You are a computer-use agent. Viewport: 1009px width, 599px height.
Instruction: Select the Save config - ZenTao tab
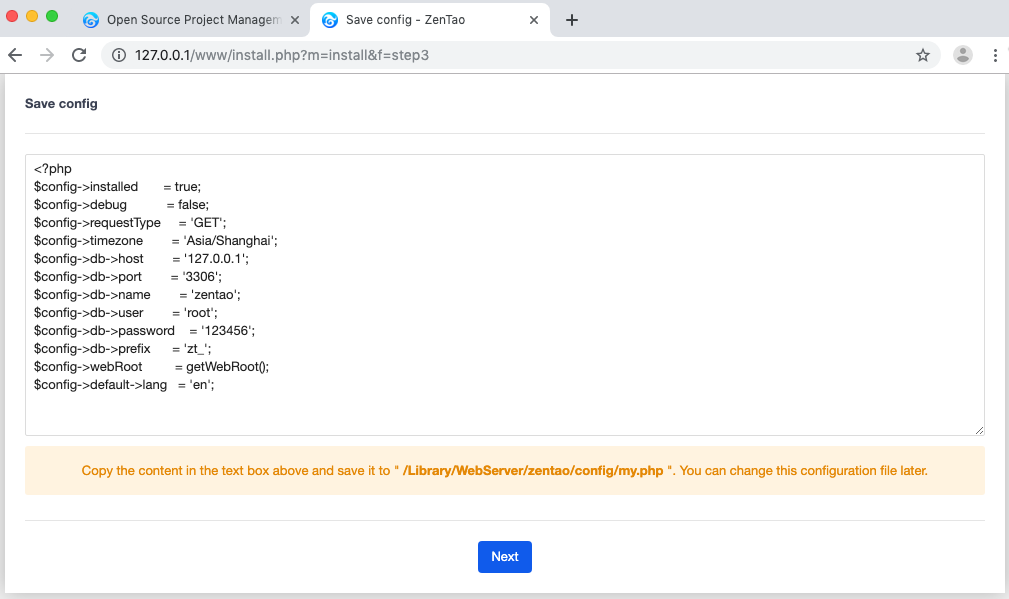click(x=420, y=20)
